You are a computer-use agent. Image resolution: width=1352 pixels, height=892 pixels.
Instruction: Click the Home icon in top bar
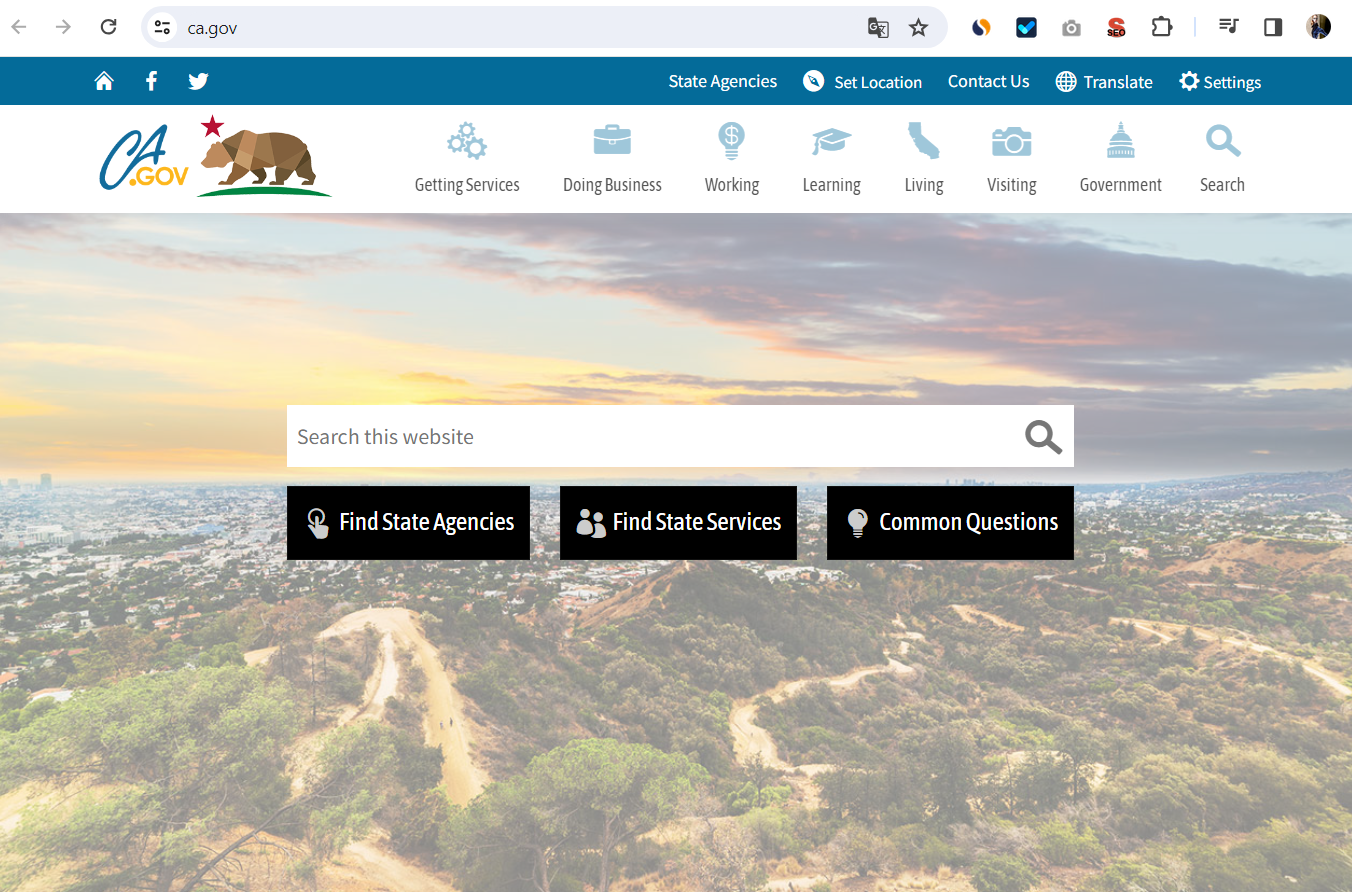point(104,81)
